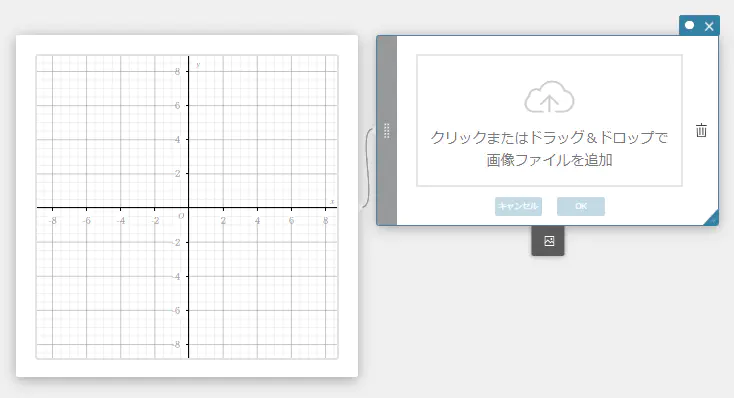The width and height of the screenshot is (734, 398).
Task: Close the card with X icon
Action: click(709, 26)
